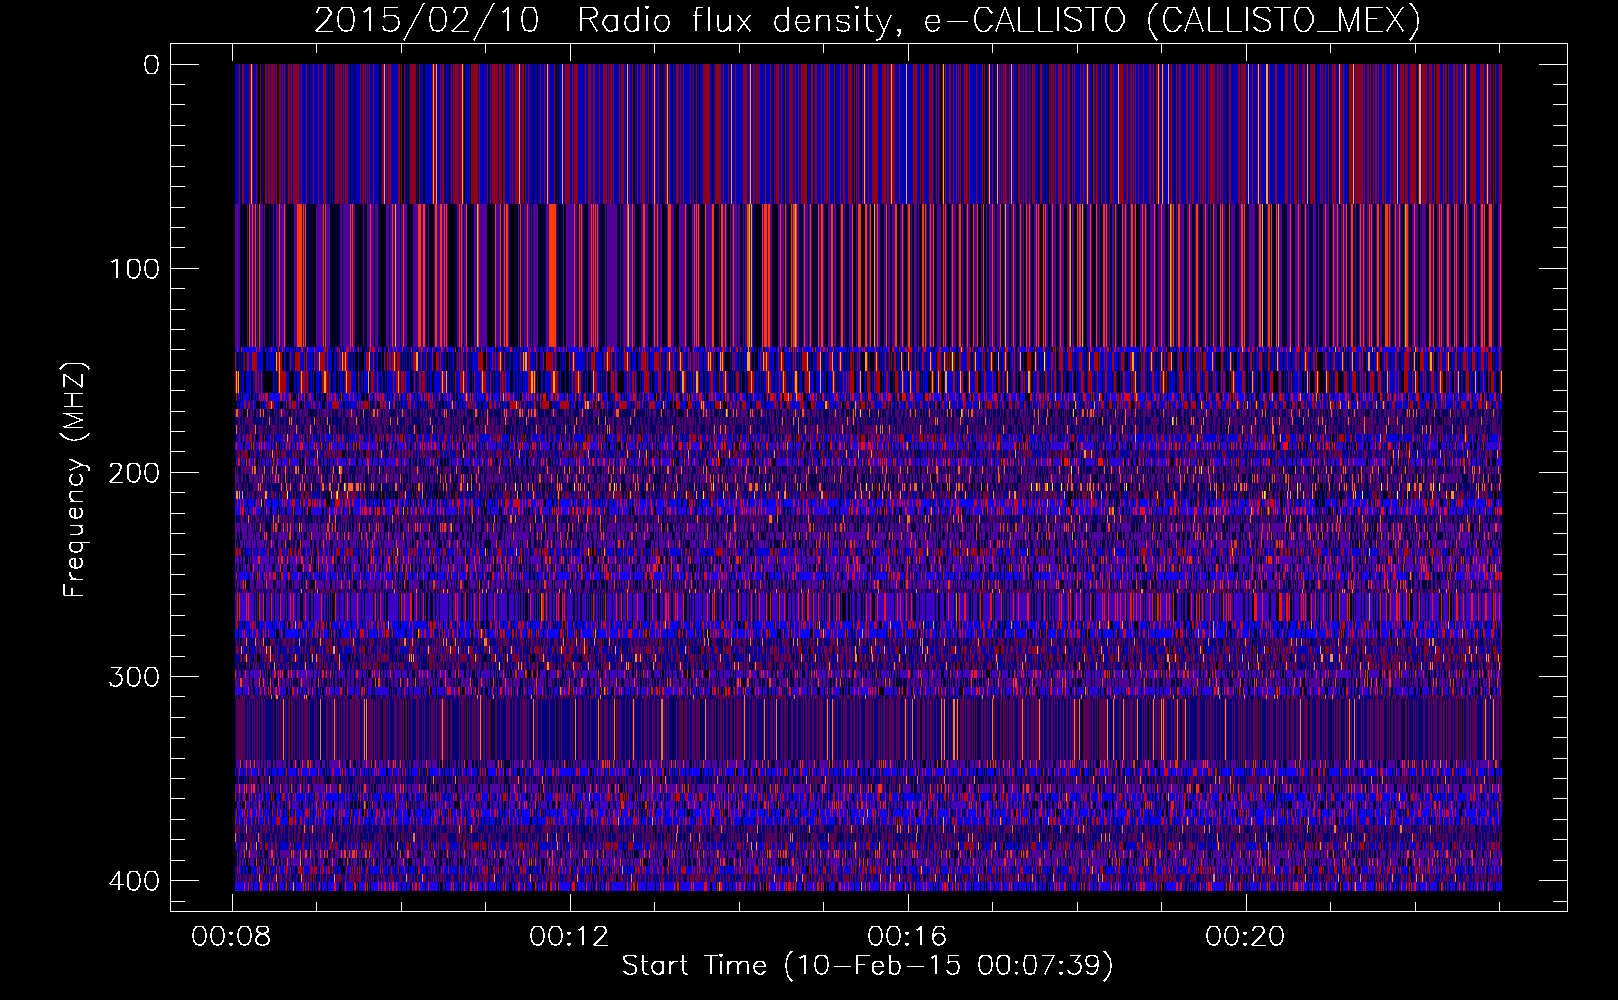Click the plot title 'Radio flux density, e-CALLISTO (CALLISTO_MEX)'

tap(999, 20)
